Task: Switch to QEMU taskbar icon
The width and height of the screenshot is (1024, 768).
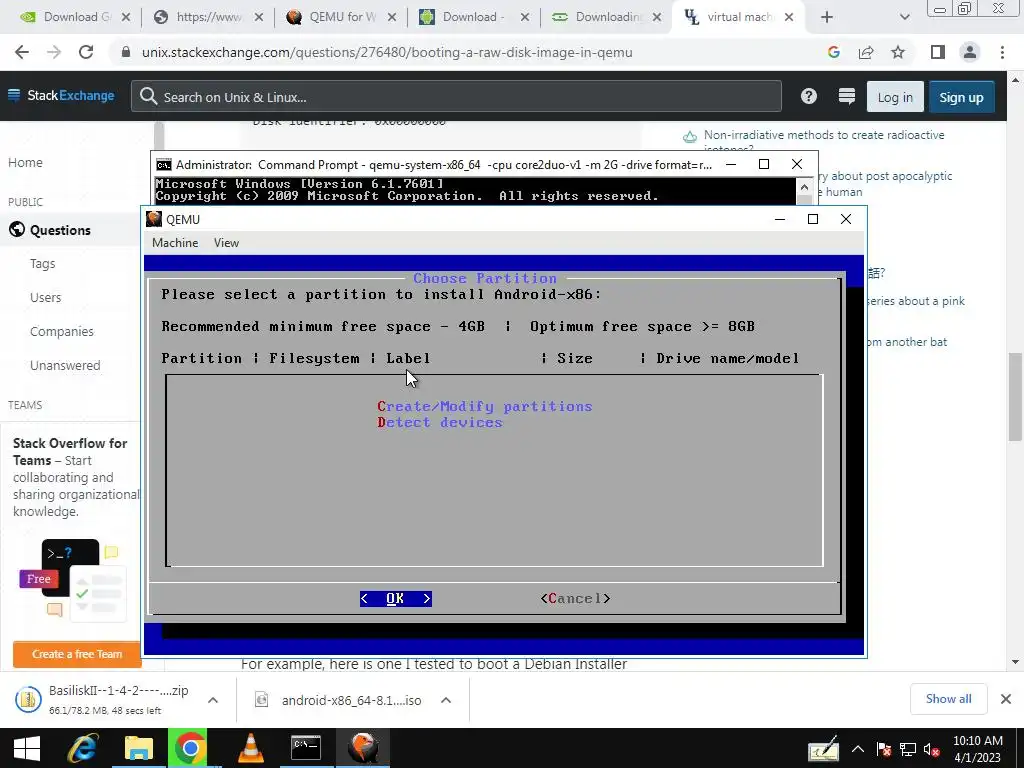Action: [x=363, y=748]
